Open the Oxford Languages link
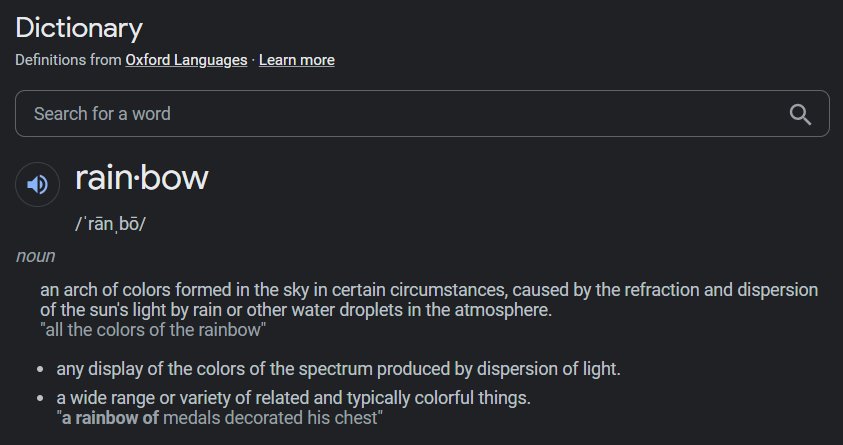 coord(186,60)
